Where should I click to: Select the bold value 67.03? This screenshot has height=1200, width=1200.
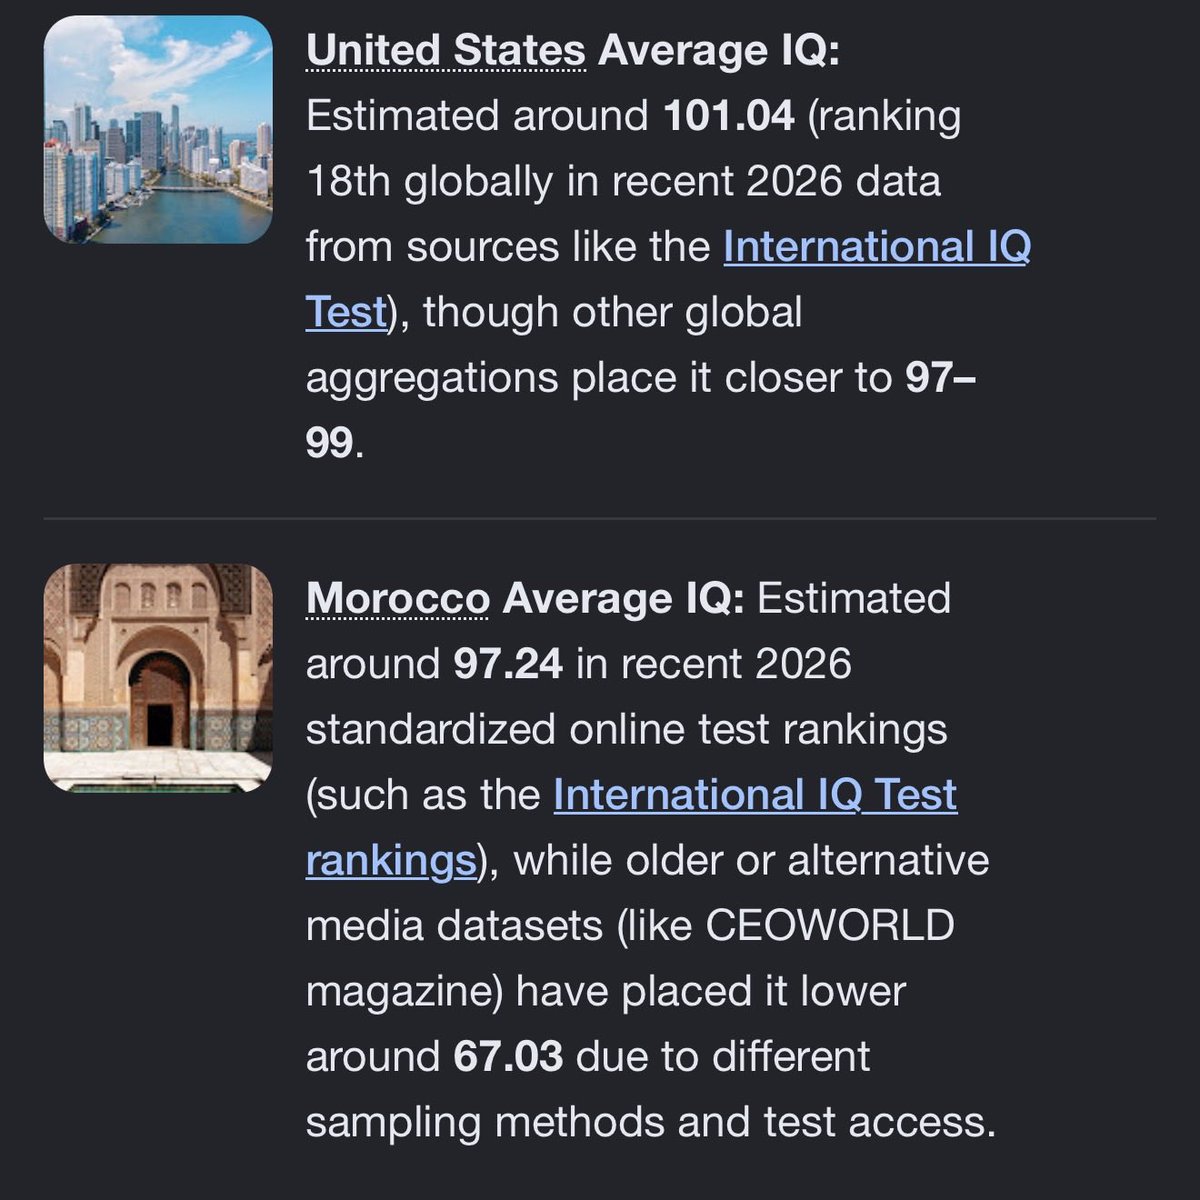click(508, 1056)
